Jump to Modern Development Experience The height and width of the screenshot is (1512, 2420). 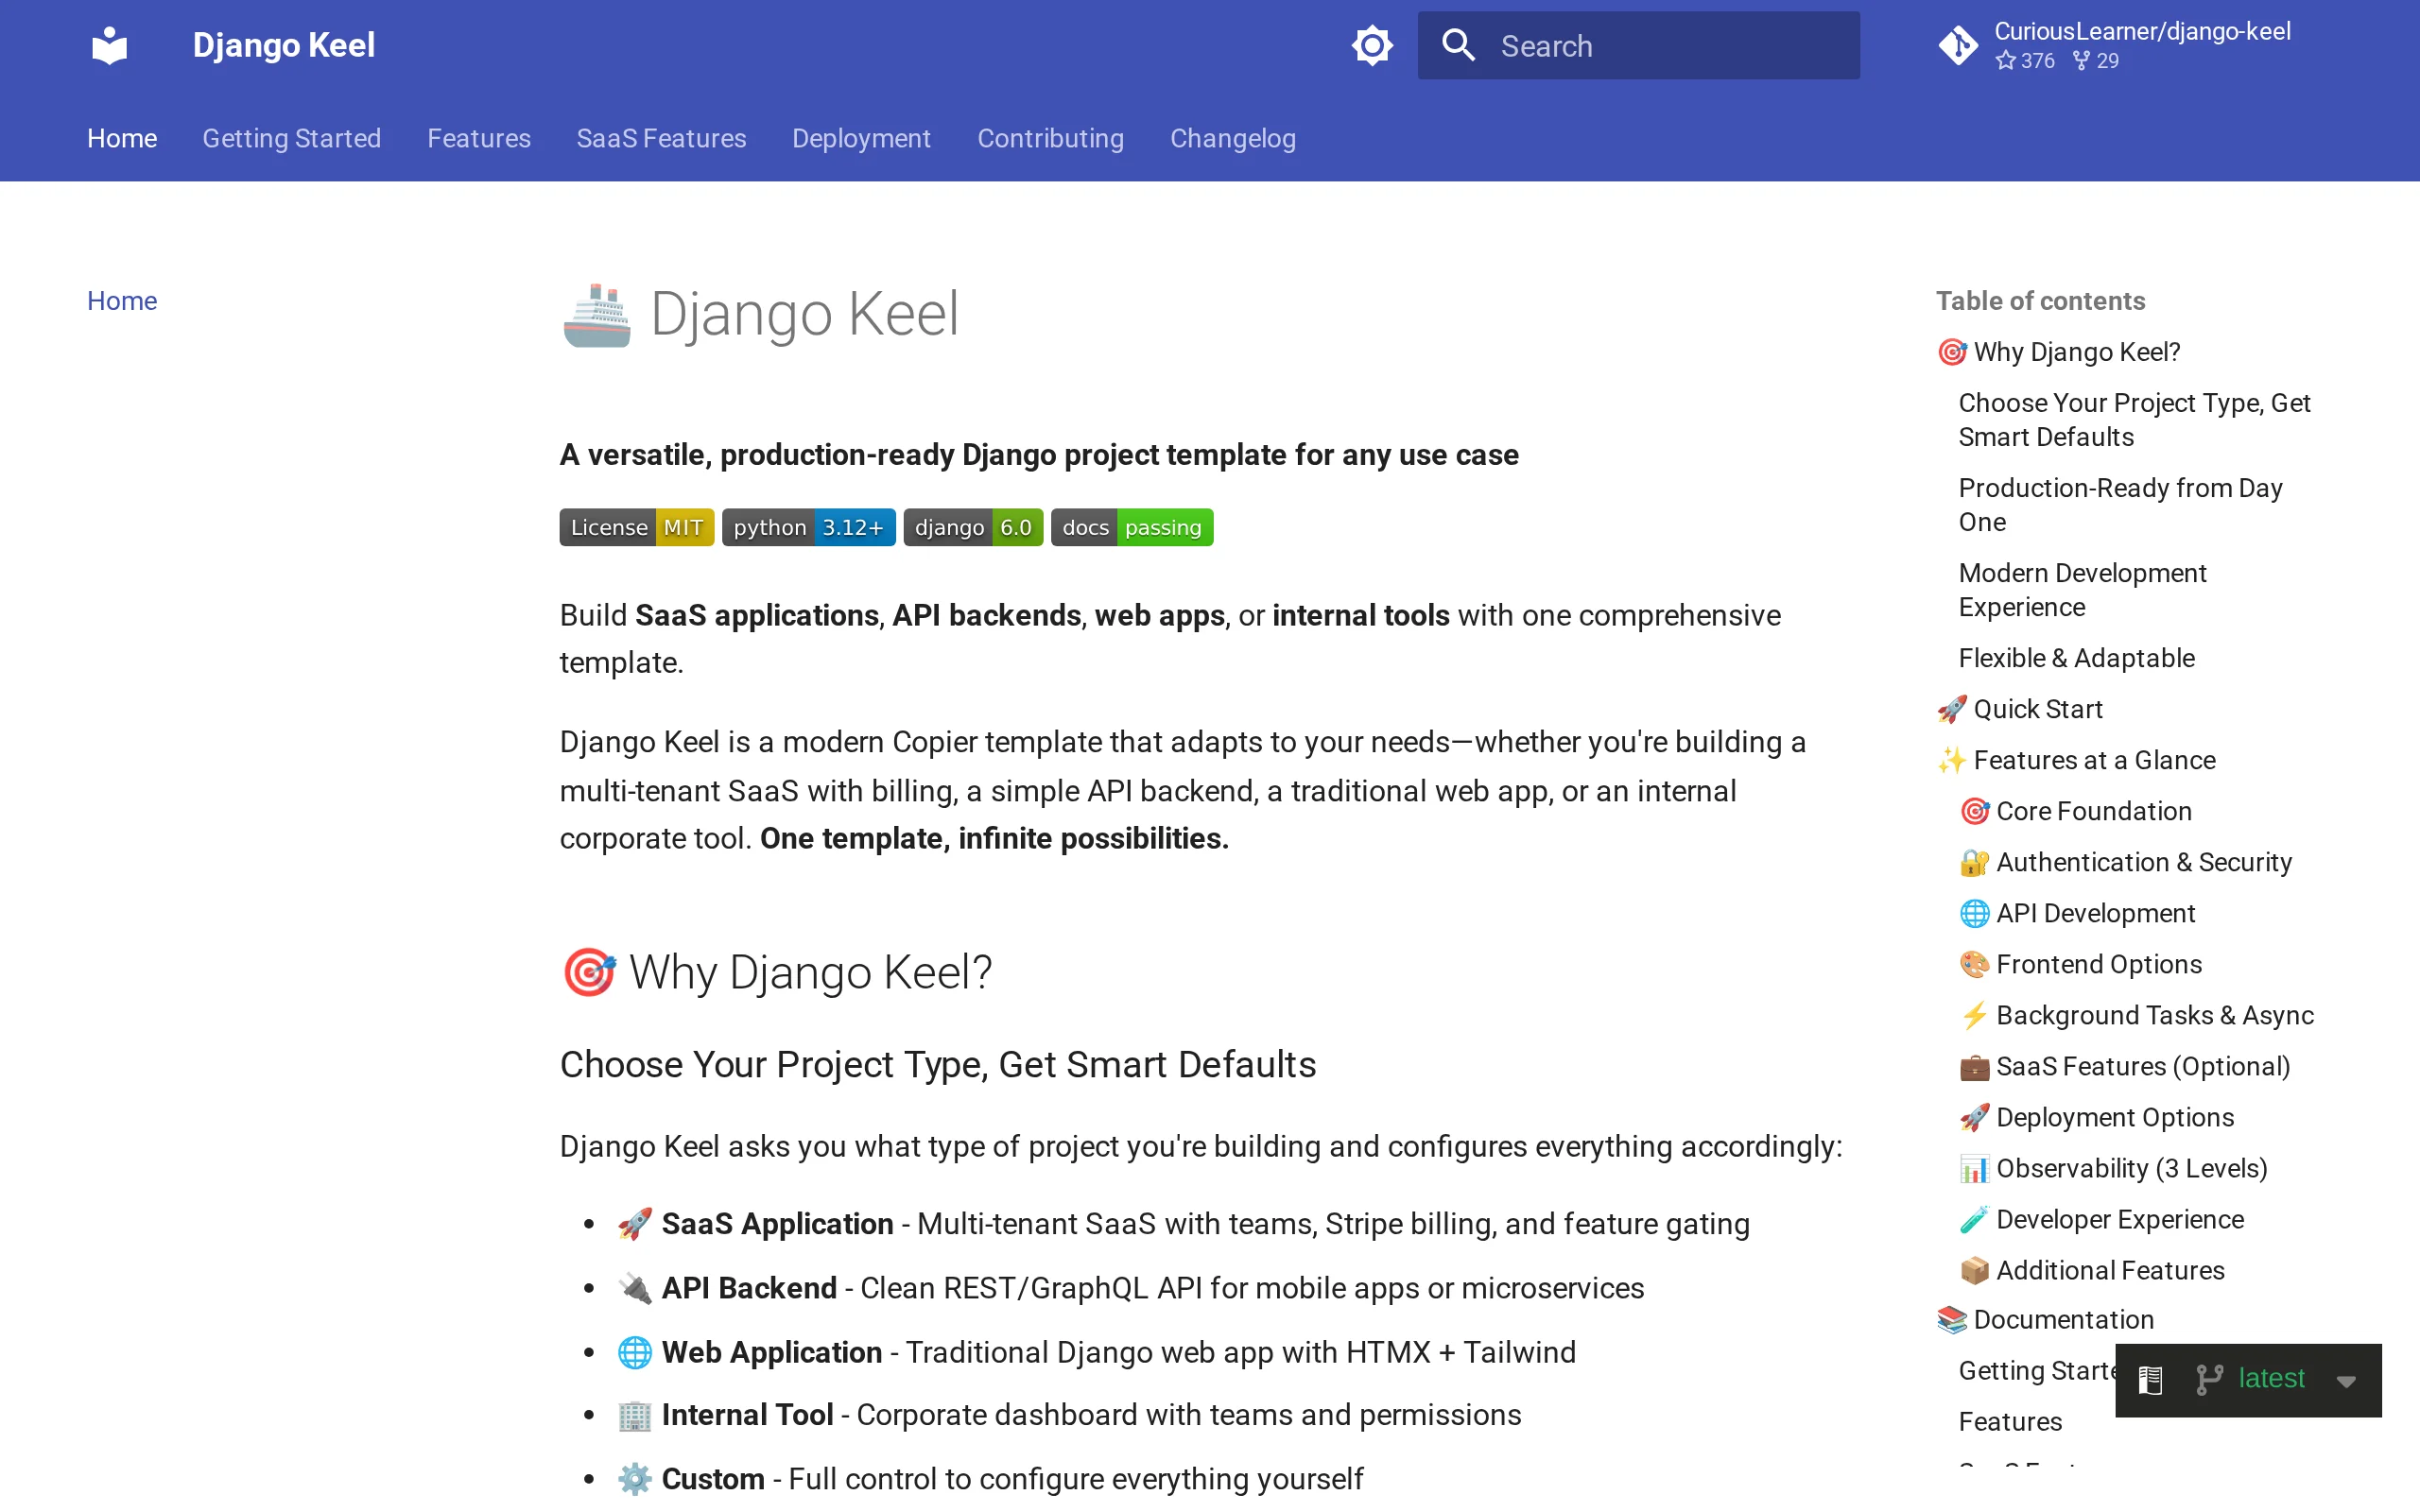(2082, 590)
